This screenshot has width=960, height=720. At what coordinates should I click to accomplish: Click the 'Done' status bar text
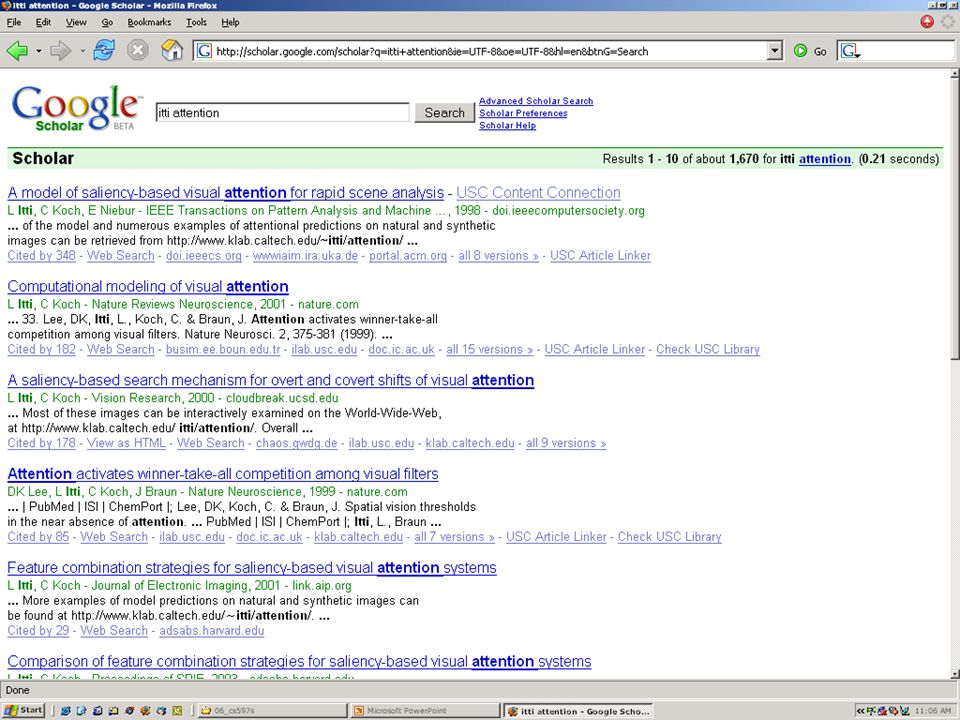click(17, 690)
